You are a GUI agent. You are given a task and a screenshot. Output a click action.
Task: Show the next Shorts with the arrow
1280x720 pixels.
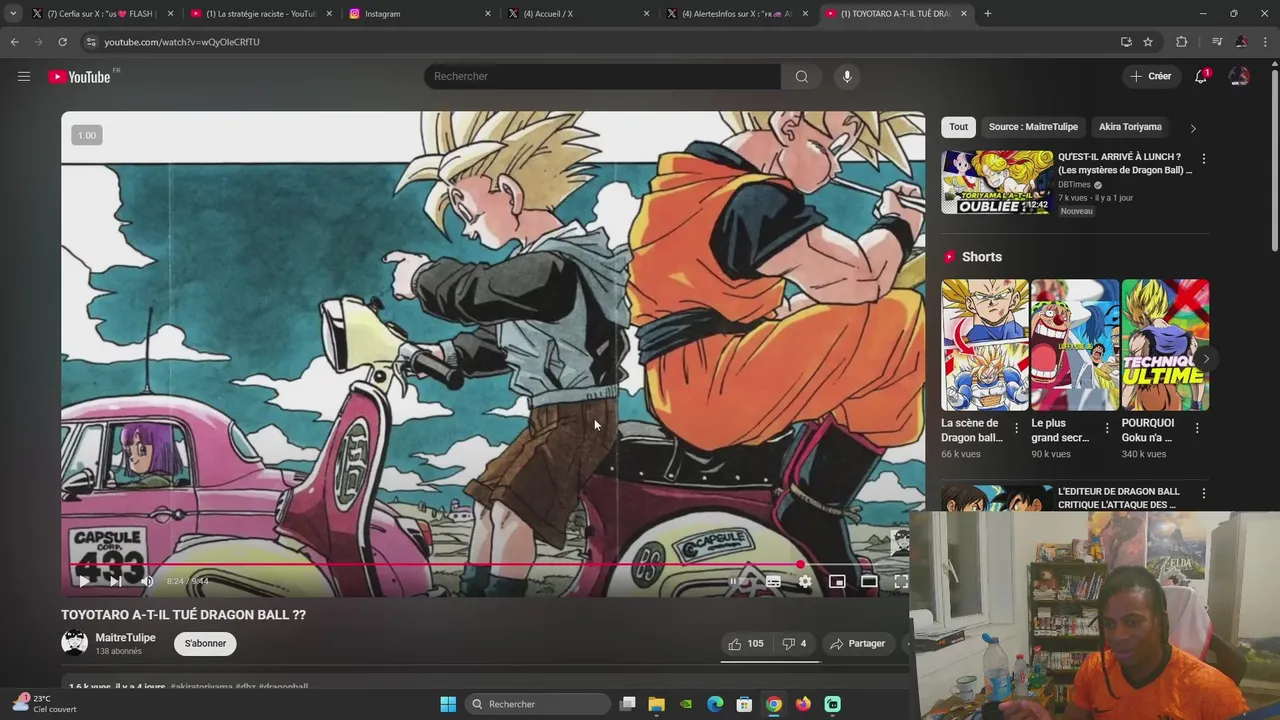(x=1206, y=359)
